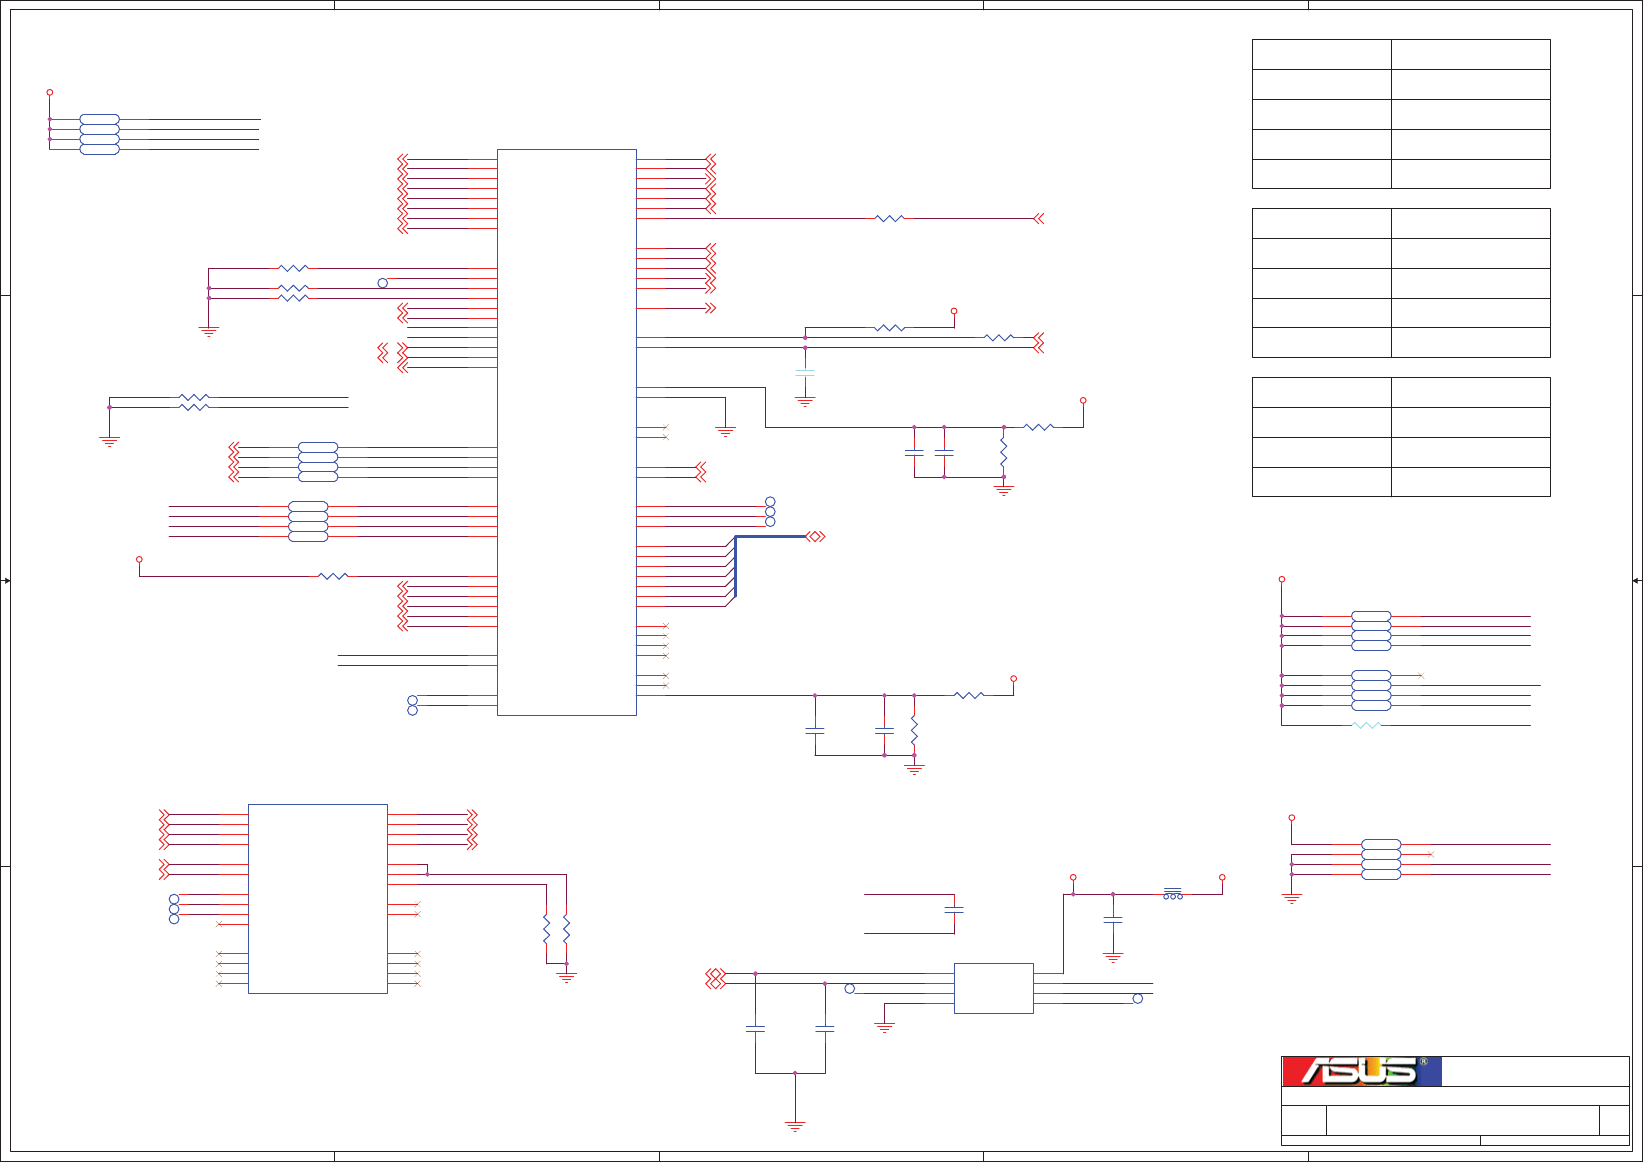Click the inductor coil symbol
This screenshot has width=1644, height=1163.
coord(1173,894)
